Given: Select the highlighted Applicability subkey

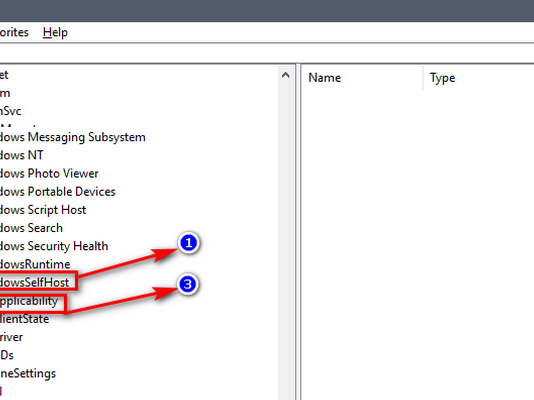Looking at the screenshot, I should coord(29,301).
